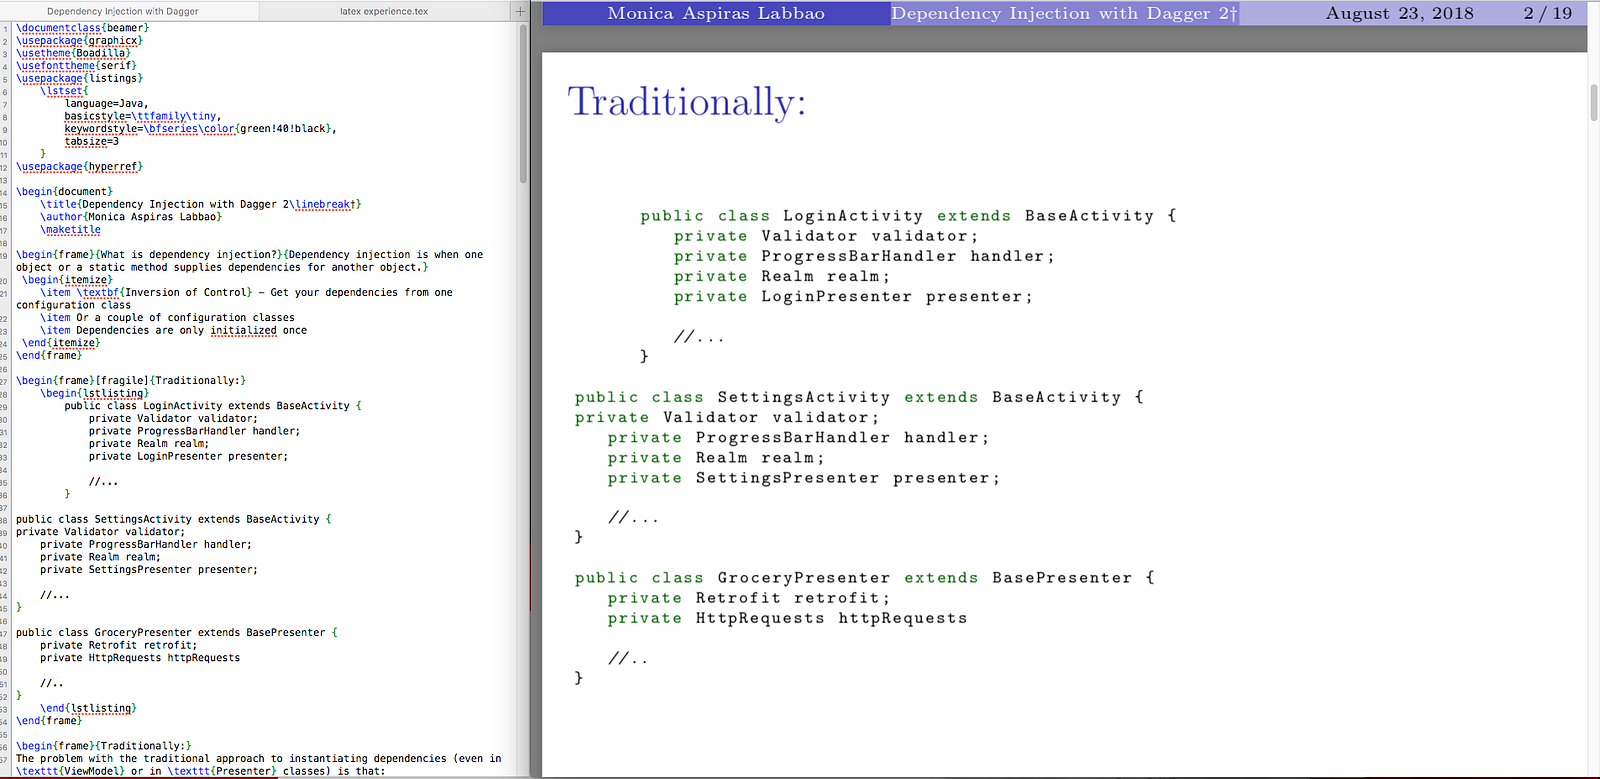Screen dimensions: 1600x779
Task: Click the \begin{itemize} line
Action: (x=68, y=280)
